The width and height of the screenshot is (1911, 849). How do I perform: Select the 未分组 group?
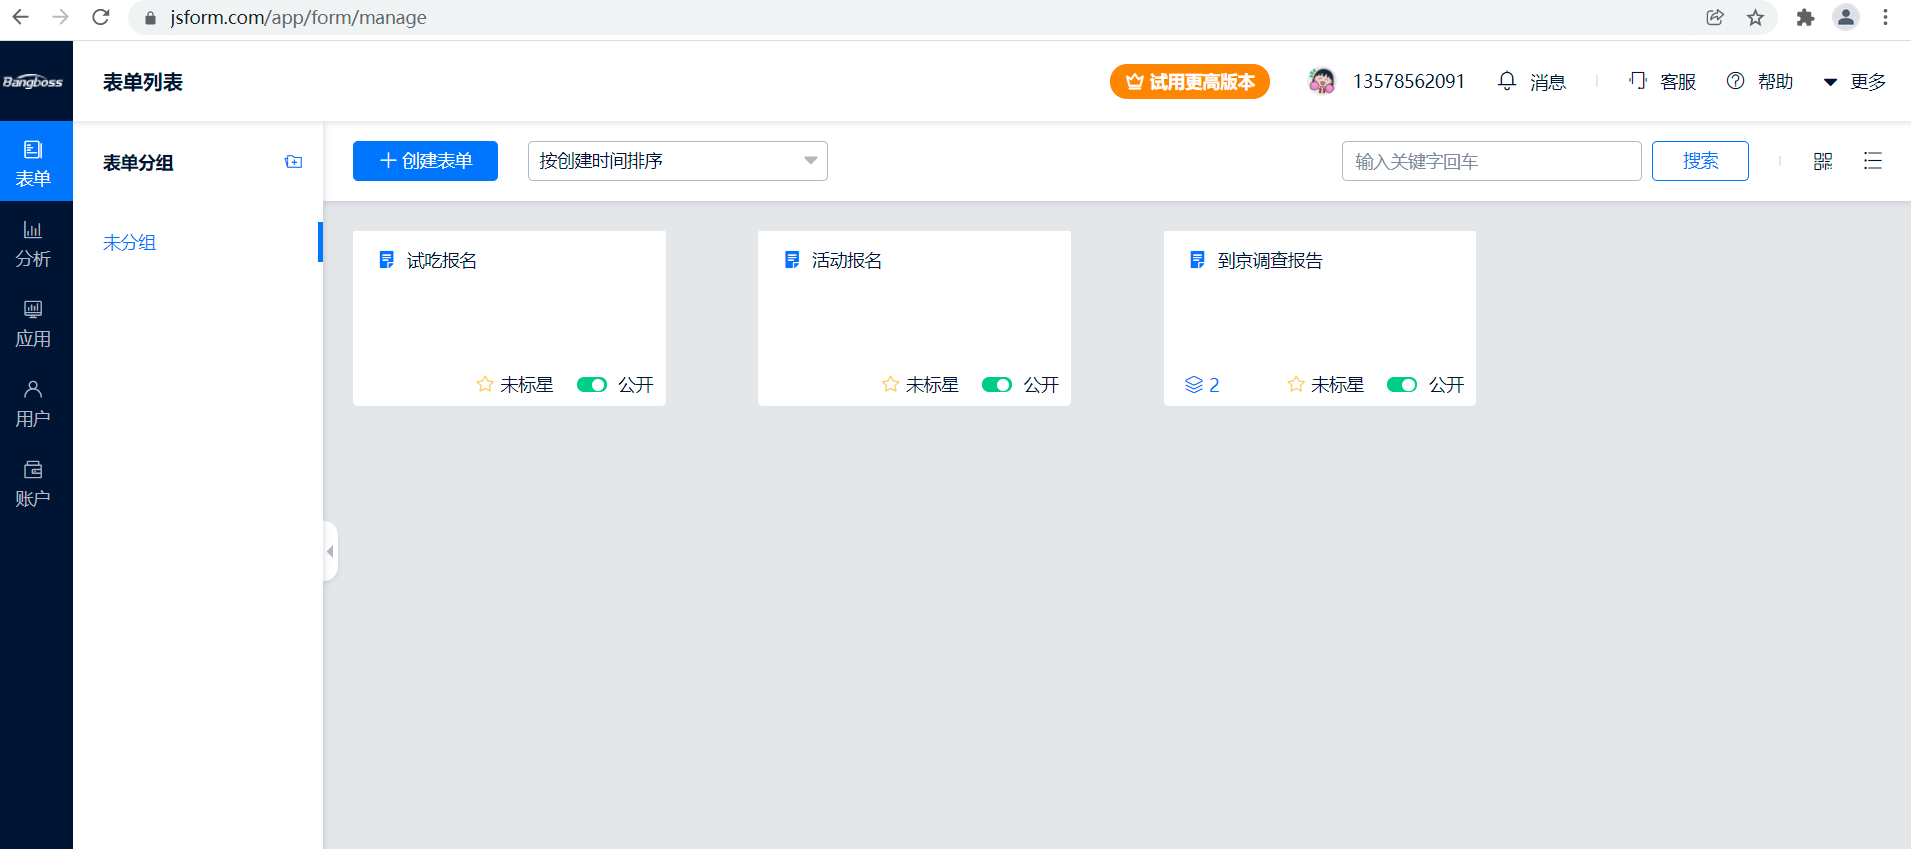pyautogui.click(x=130, y=243)
